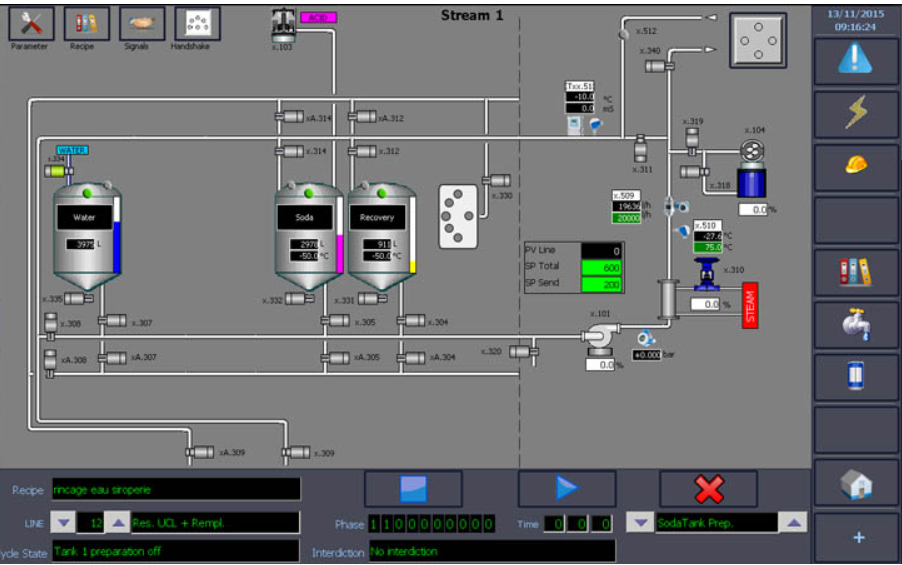This screenshot has width=902, height=565.
Task: Open alarms via the warning triangle
Action: [x=856, y=60]
